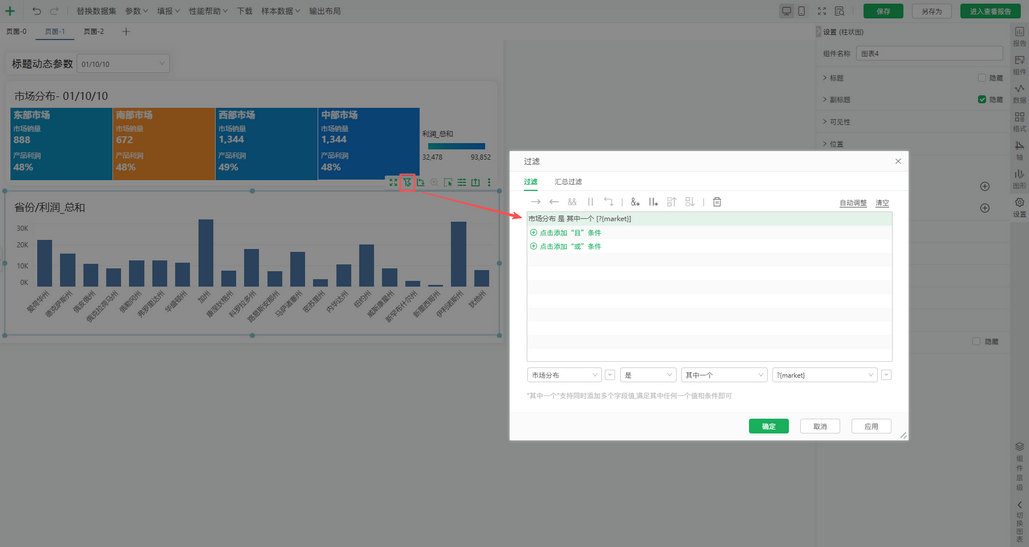This screenshot has height=547, width=1029.
Task: Click the filter icon on the chart toolbar
Action: pyautogui.click(x=407, y=182)
